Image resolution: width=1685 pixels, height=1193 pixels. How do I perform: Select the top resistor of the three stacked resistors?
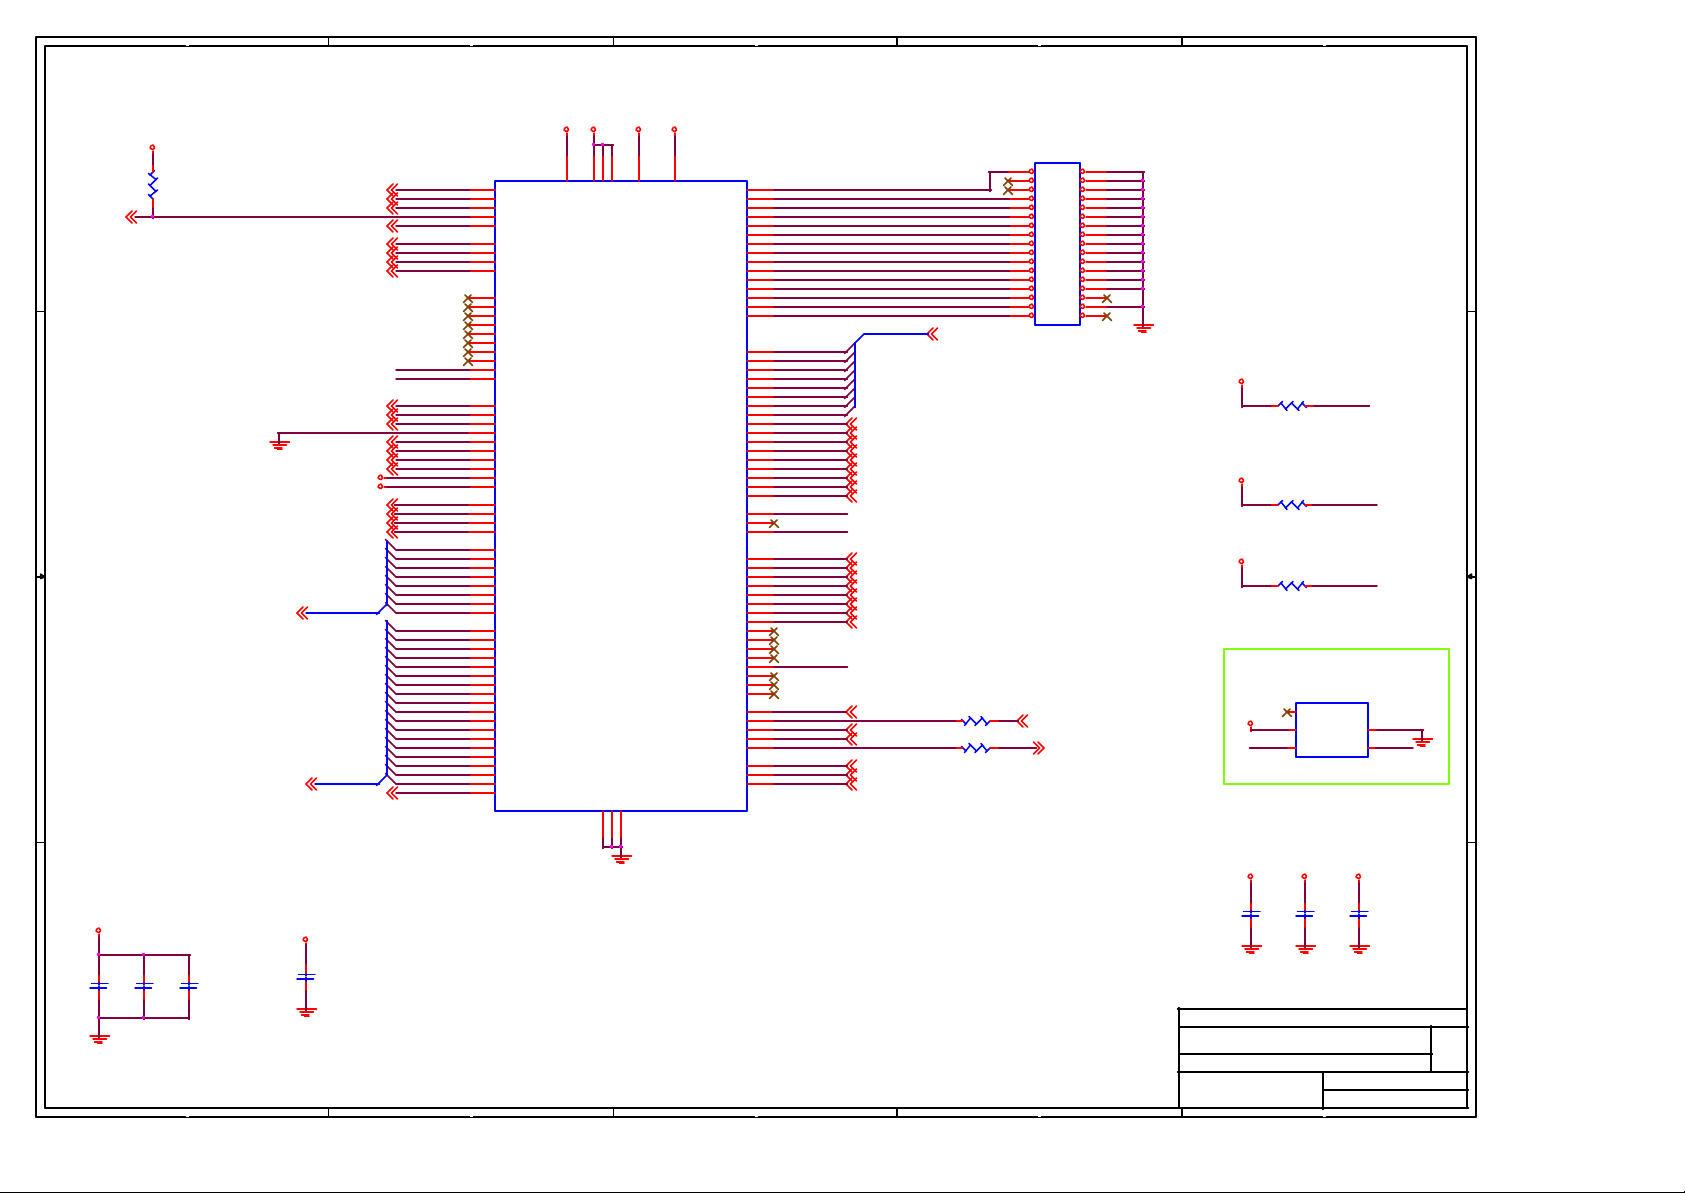1292,406
